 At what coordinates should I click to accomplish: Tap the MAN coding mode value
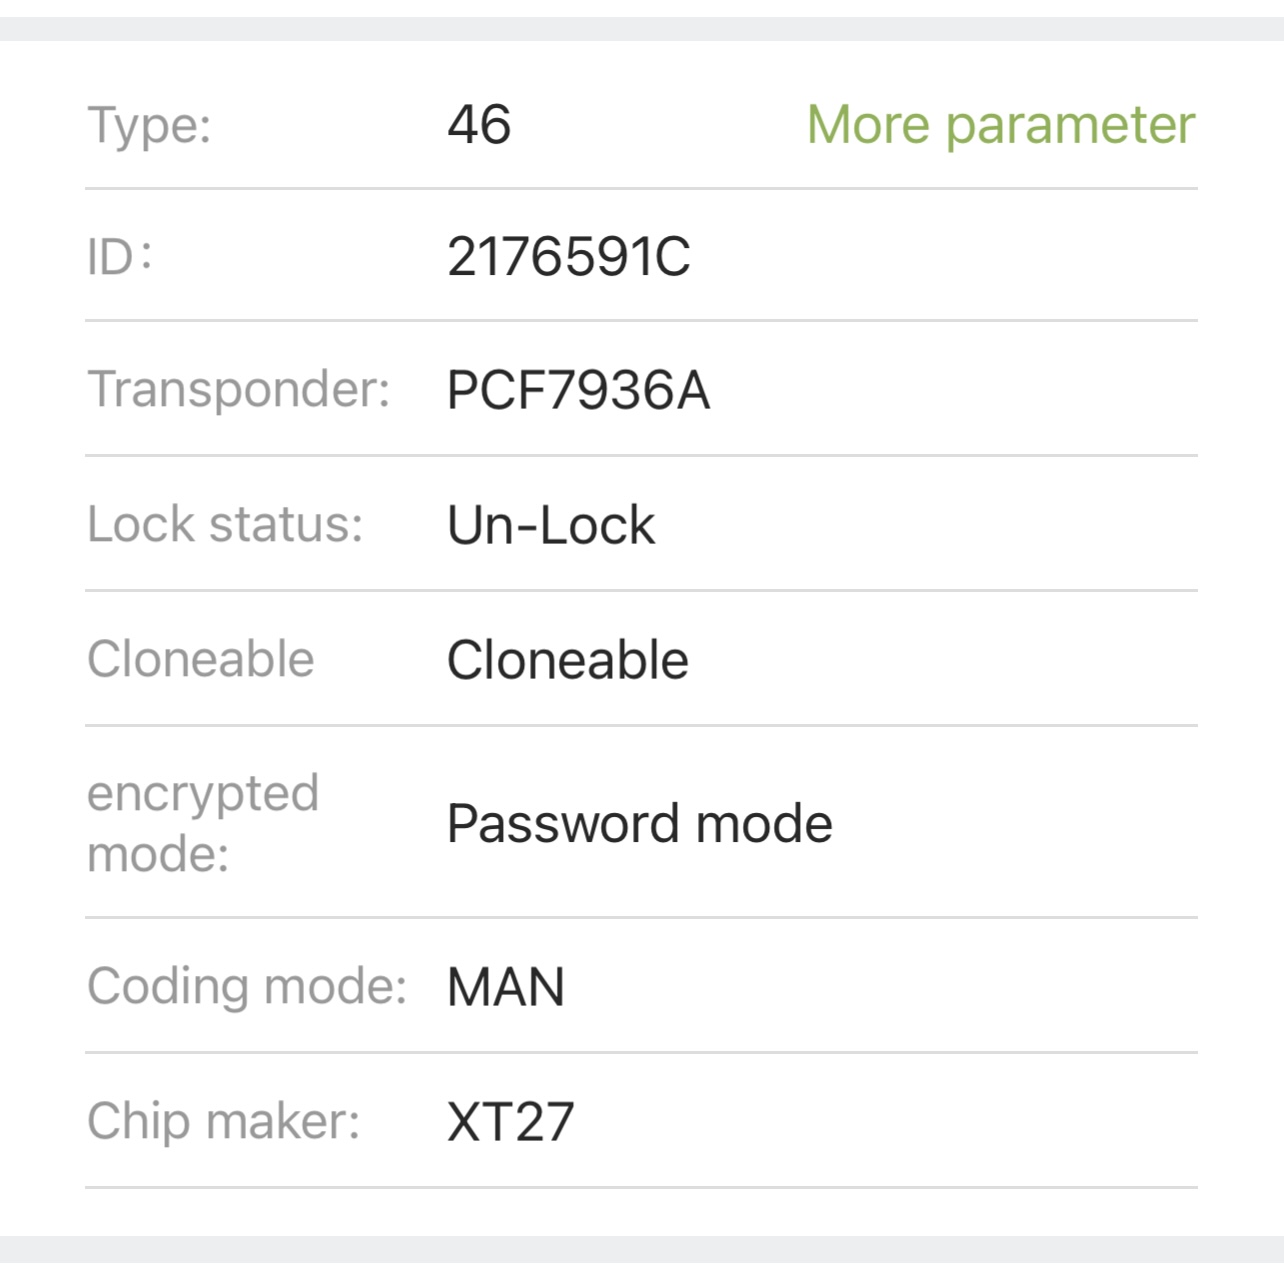[506, 987]
